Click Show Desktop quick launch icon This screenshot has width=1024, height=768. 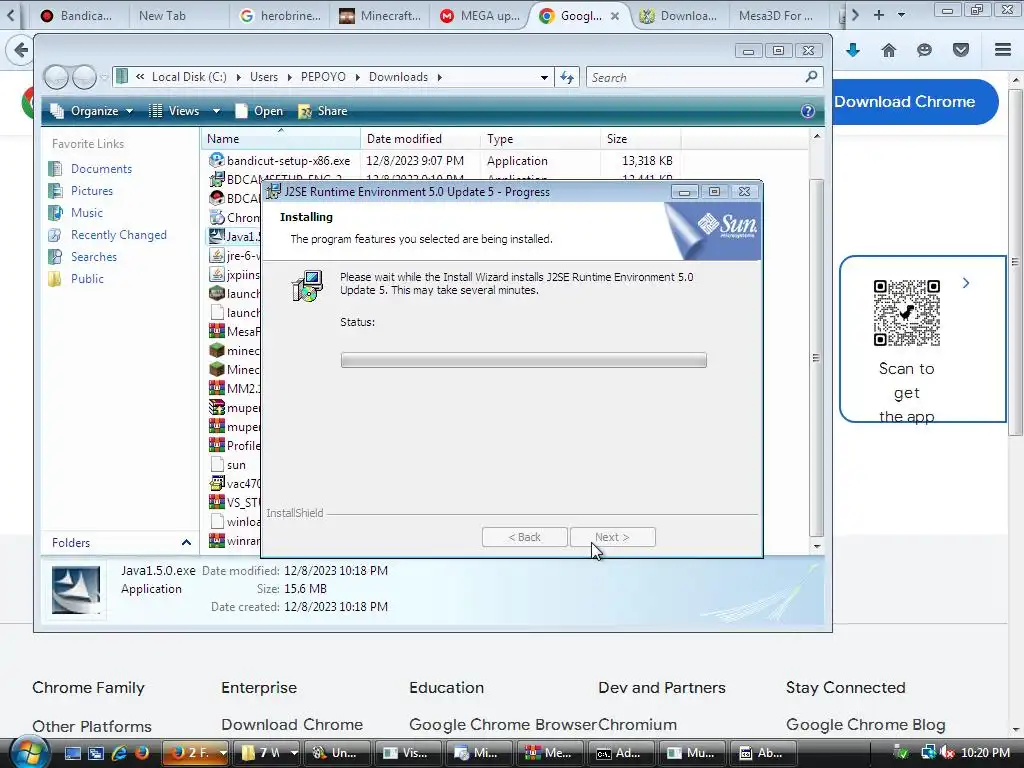pyautogui.click(x=72, y=753)
